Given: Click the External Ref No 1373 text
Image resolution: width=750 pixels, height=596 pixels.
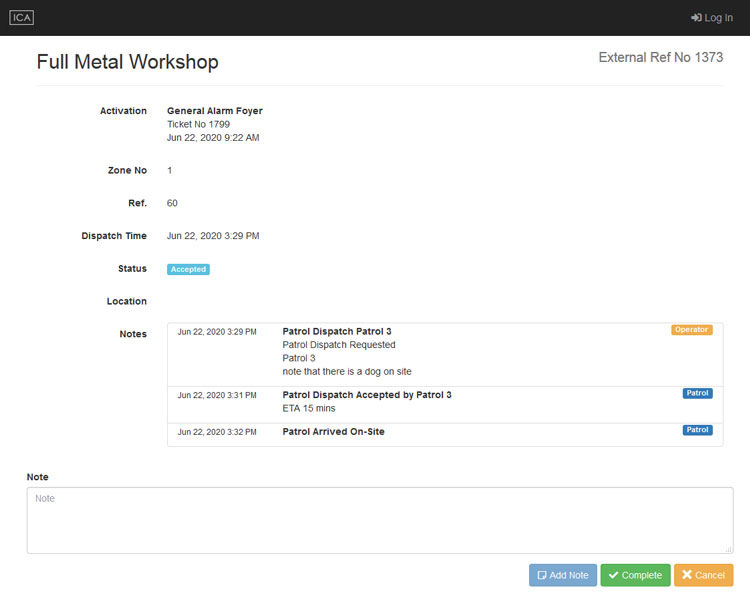Looking at the screenshot, I should pyautogui.click(x=660, y=58).
